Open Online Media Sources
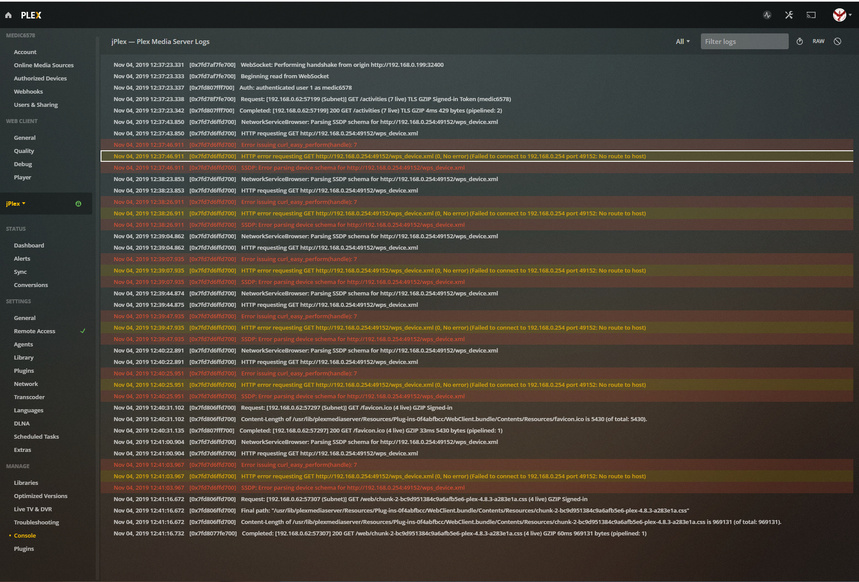Viewport: 859px width, 582px height. pyautogui.click(x=44, y=65)
